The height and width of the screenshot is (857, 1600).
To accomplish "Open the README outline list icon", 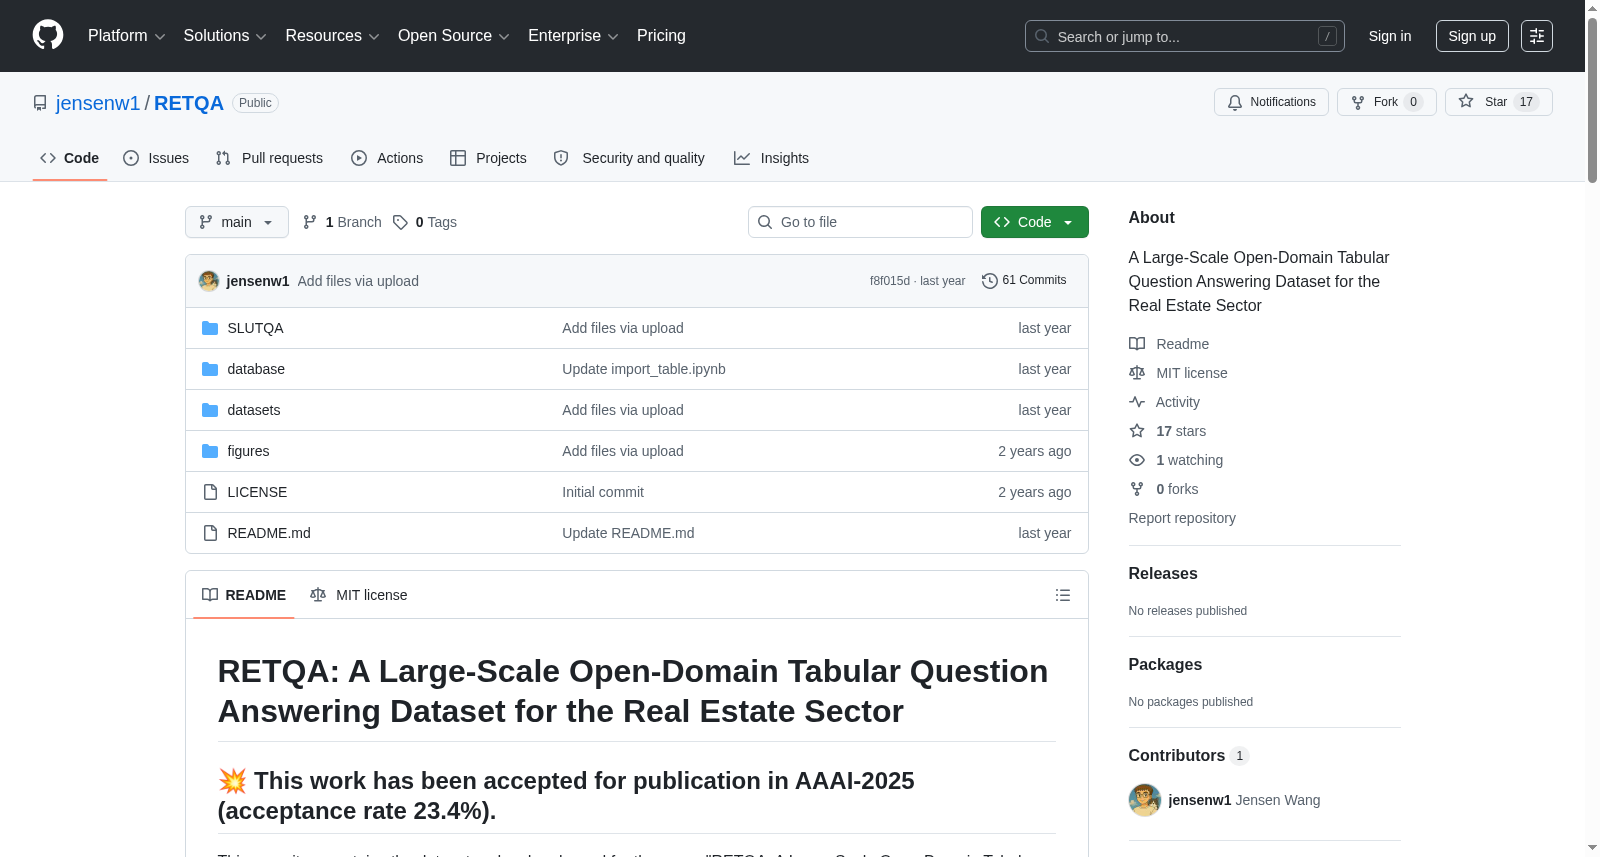I will click(x=1063, y=595).
